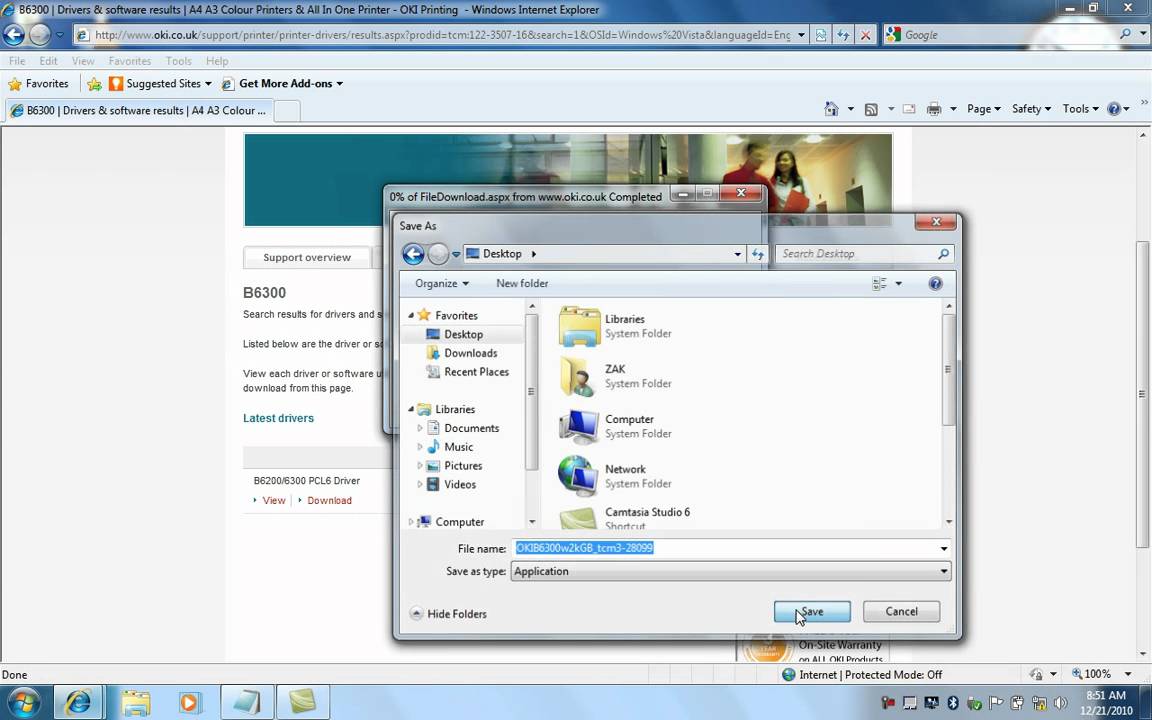The image size is (1152, 720).
Task: Open the Safety command bar menu
Action: 1031,109
